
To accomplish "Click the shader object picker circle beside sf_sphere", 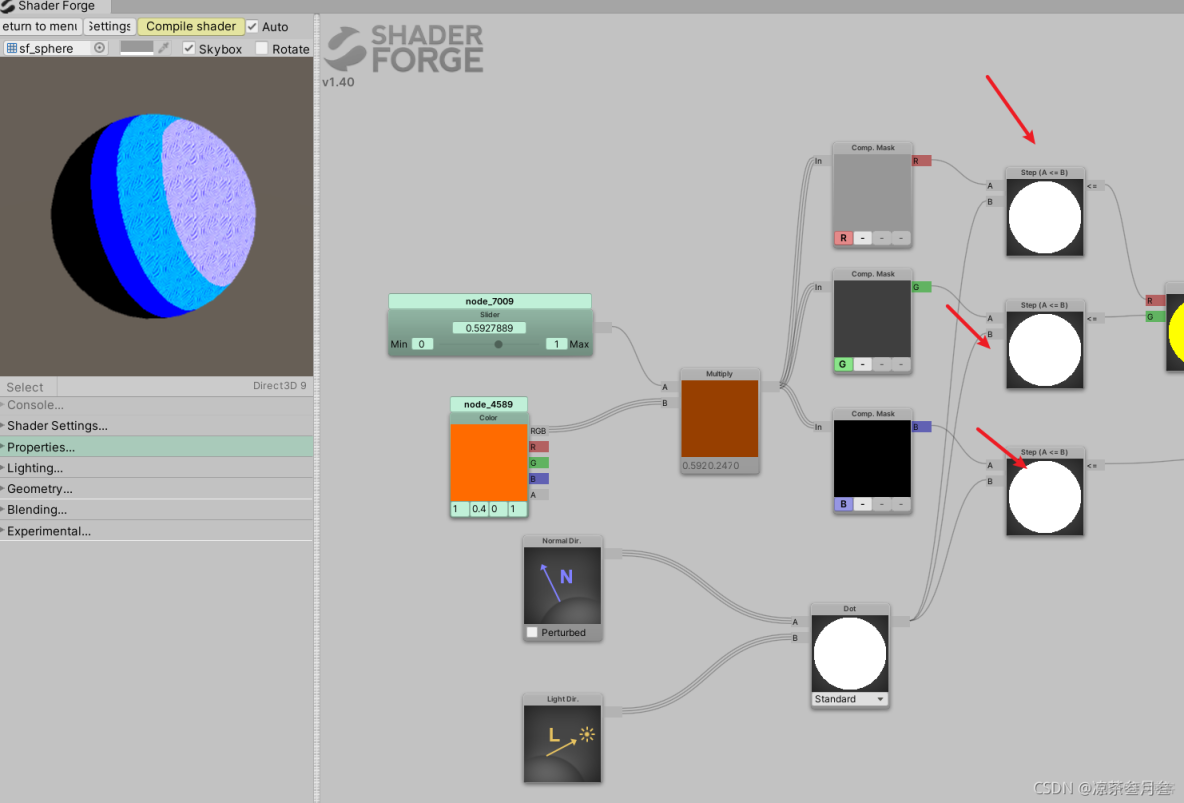I will tap(99, 47).
